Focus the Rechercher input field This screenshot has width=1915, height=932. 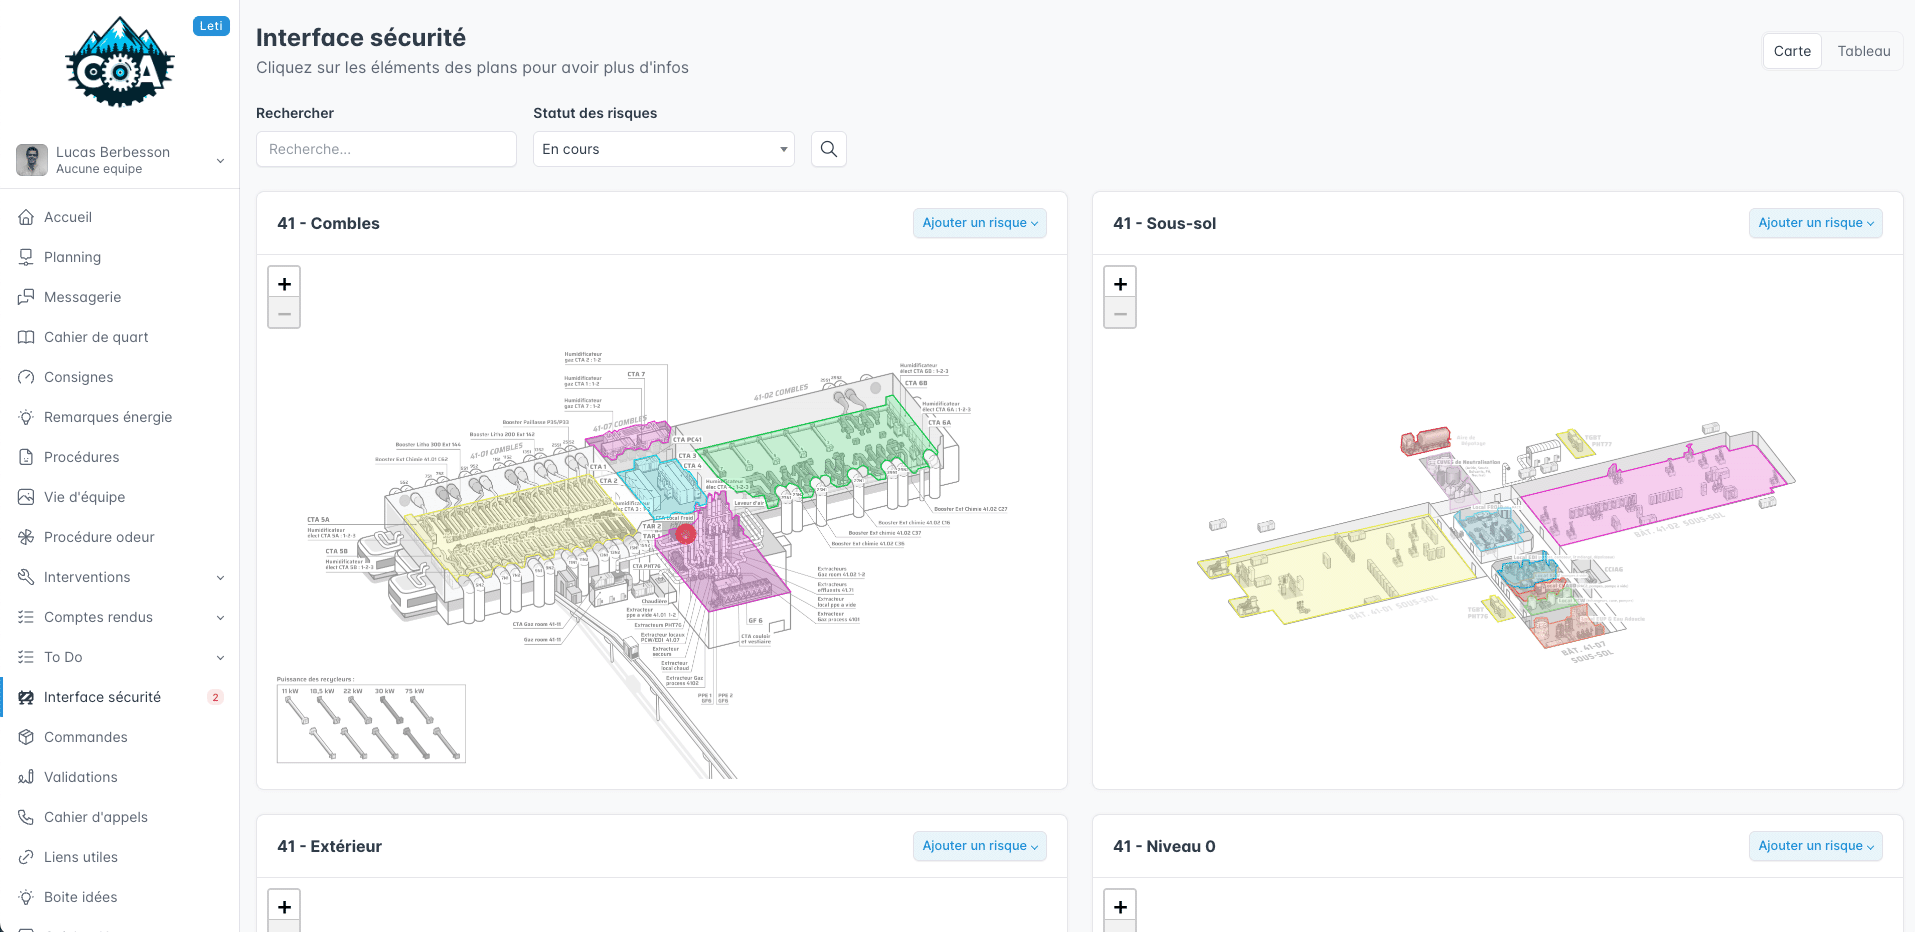(386, 149)
